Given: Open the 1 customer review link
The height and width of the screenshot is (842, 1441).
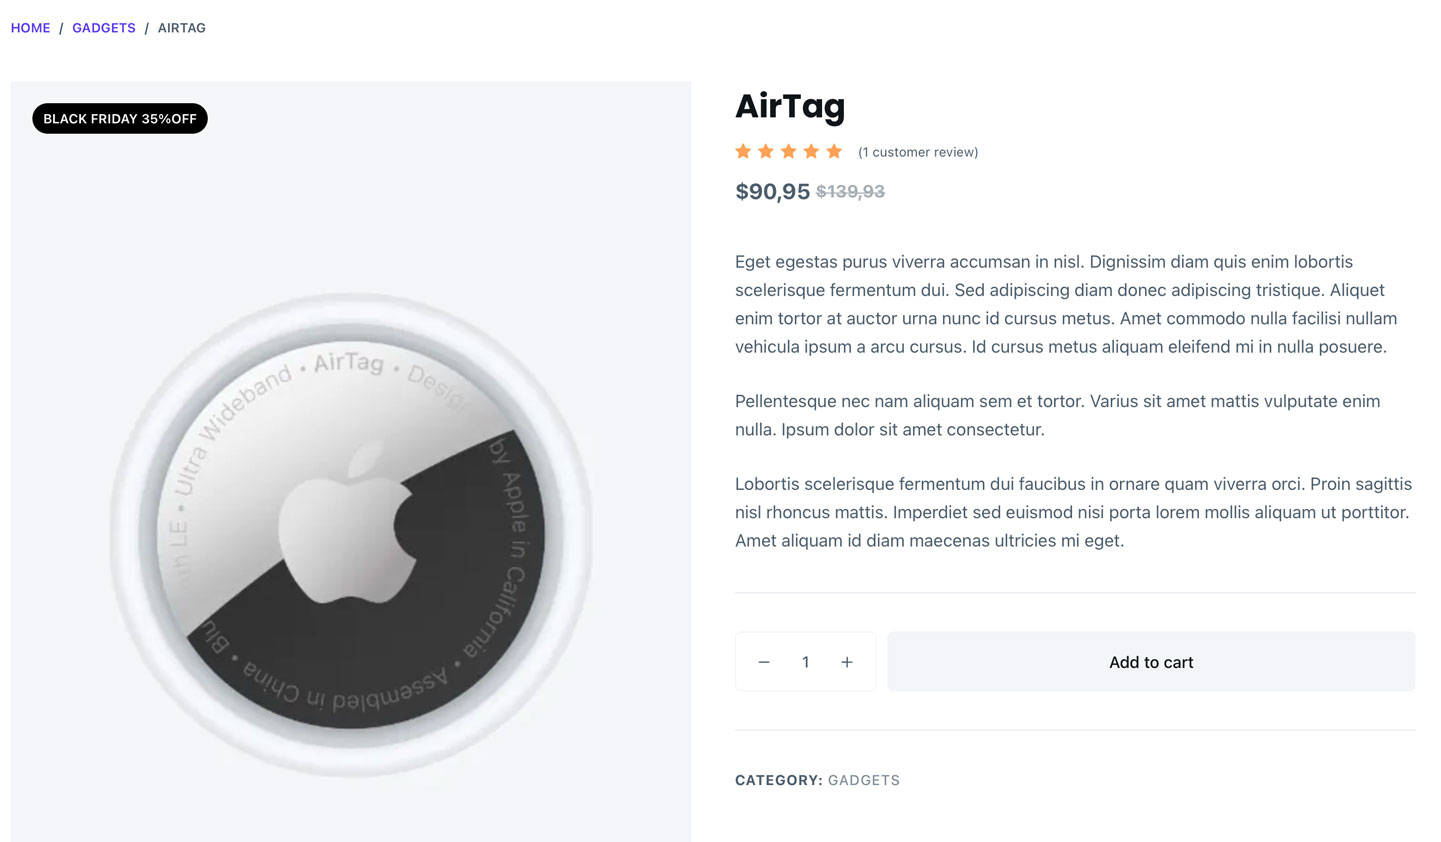Looking at the screenshot, I should [918, 152].
